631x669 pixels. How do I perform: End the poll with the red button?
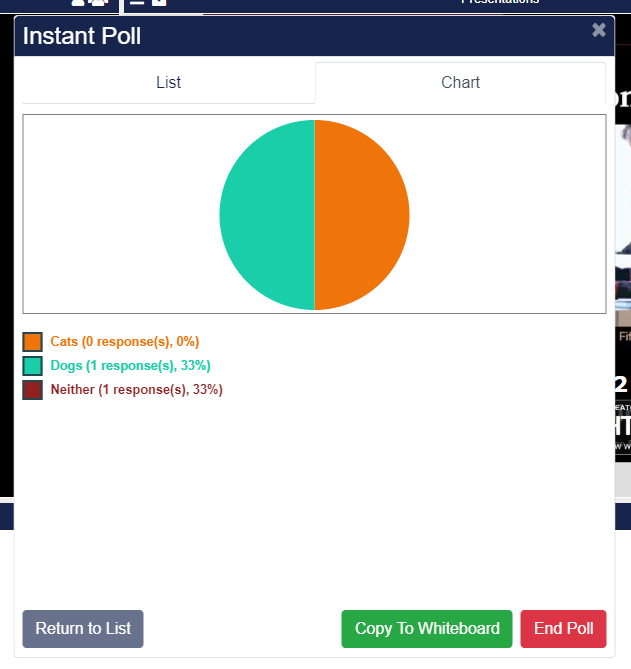(x=563, y=629)
